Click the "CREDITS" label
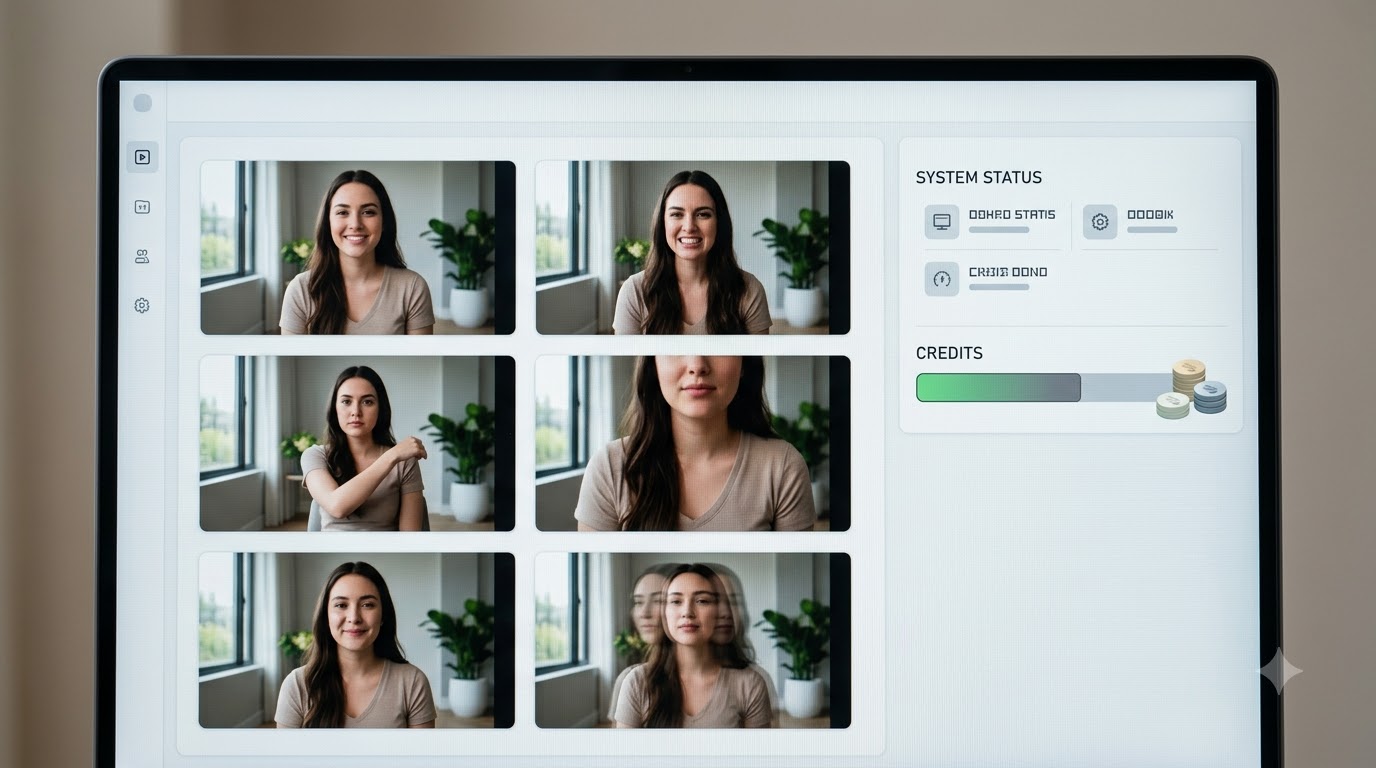Screen dimensions: 1376x768 click(x=949, y=353)
